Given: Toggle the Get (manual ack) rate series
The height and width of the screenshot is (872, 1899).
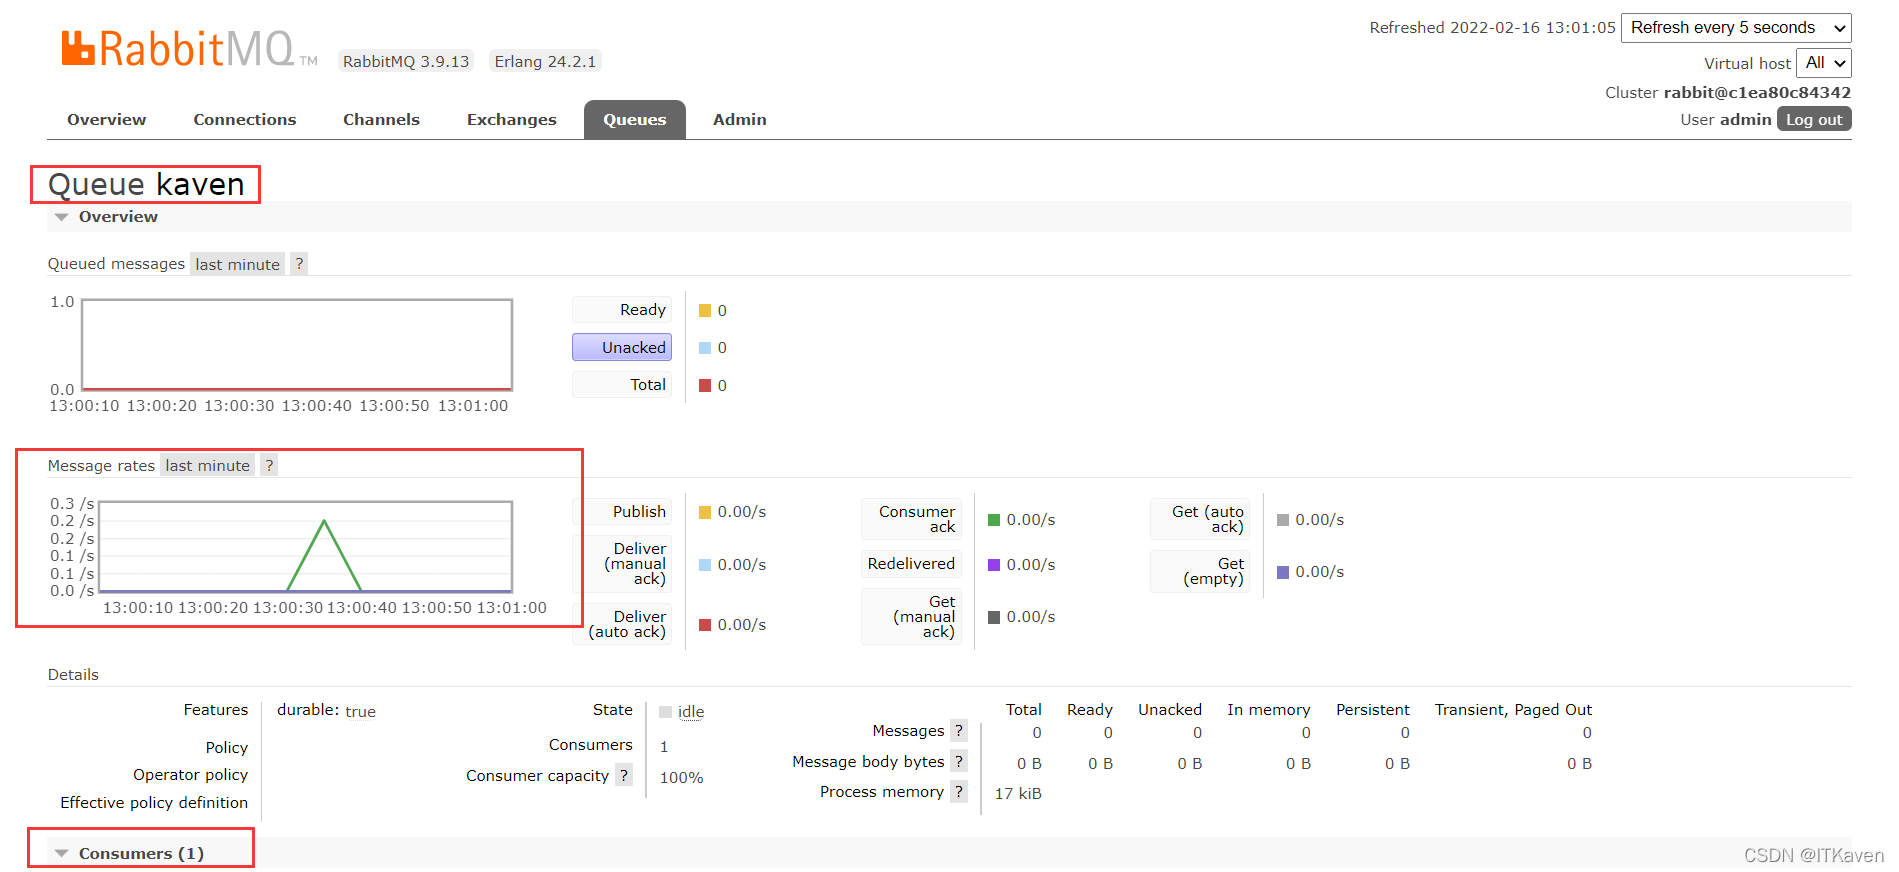Looking at the screenshot, I should coord(911,617).
